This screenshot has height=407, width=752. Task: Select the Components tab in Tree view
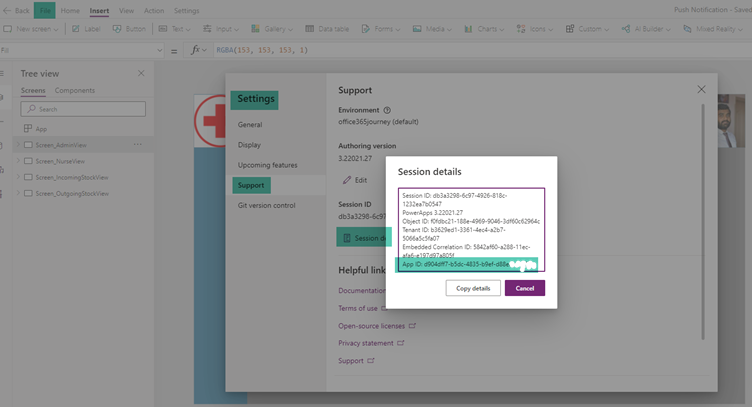point(75,90)
